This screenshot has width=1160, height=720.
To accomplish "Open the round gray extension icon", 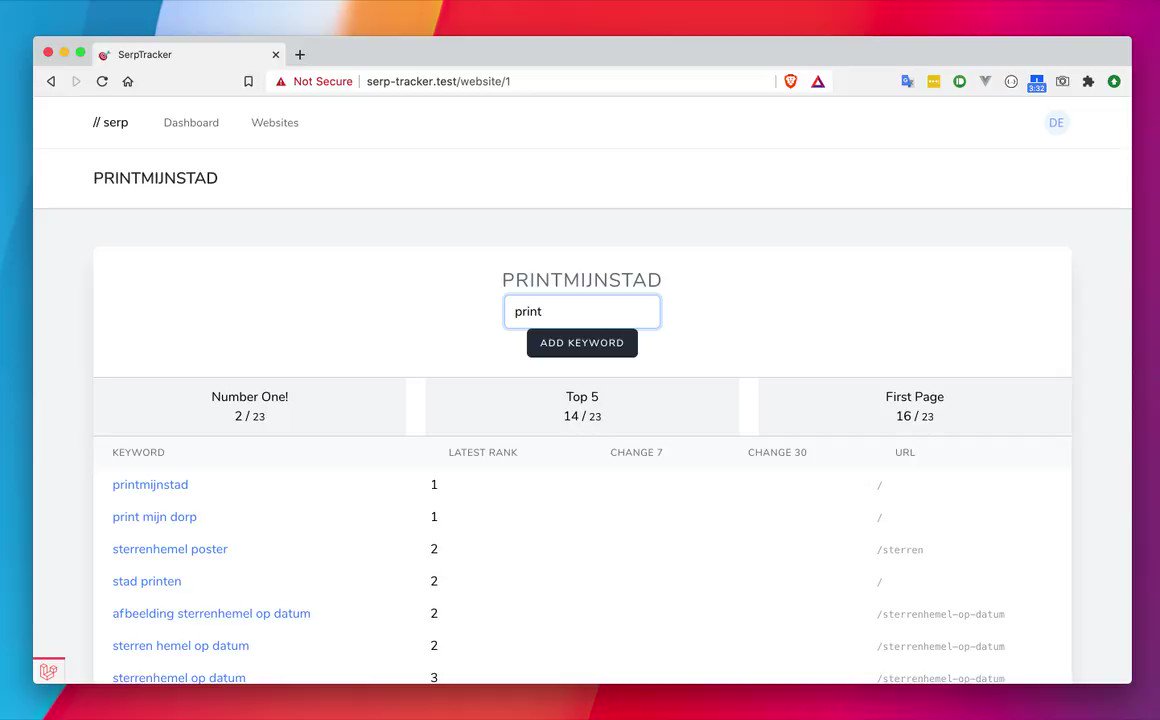I will tap(1011, 81).
